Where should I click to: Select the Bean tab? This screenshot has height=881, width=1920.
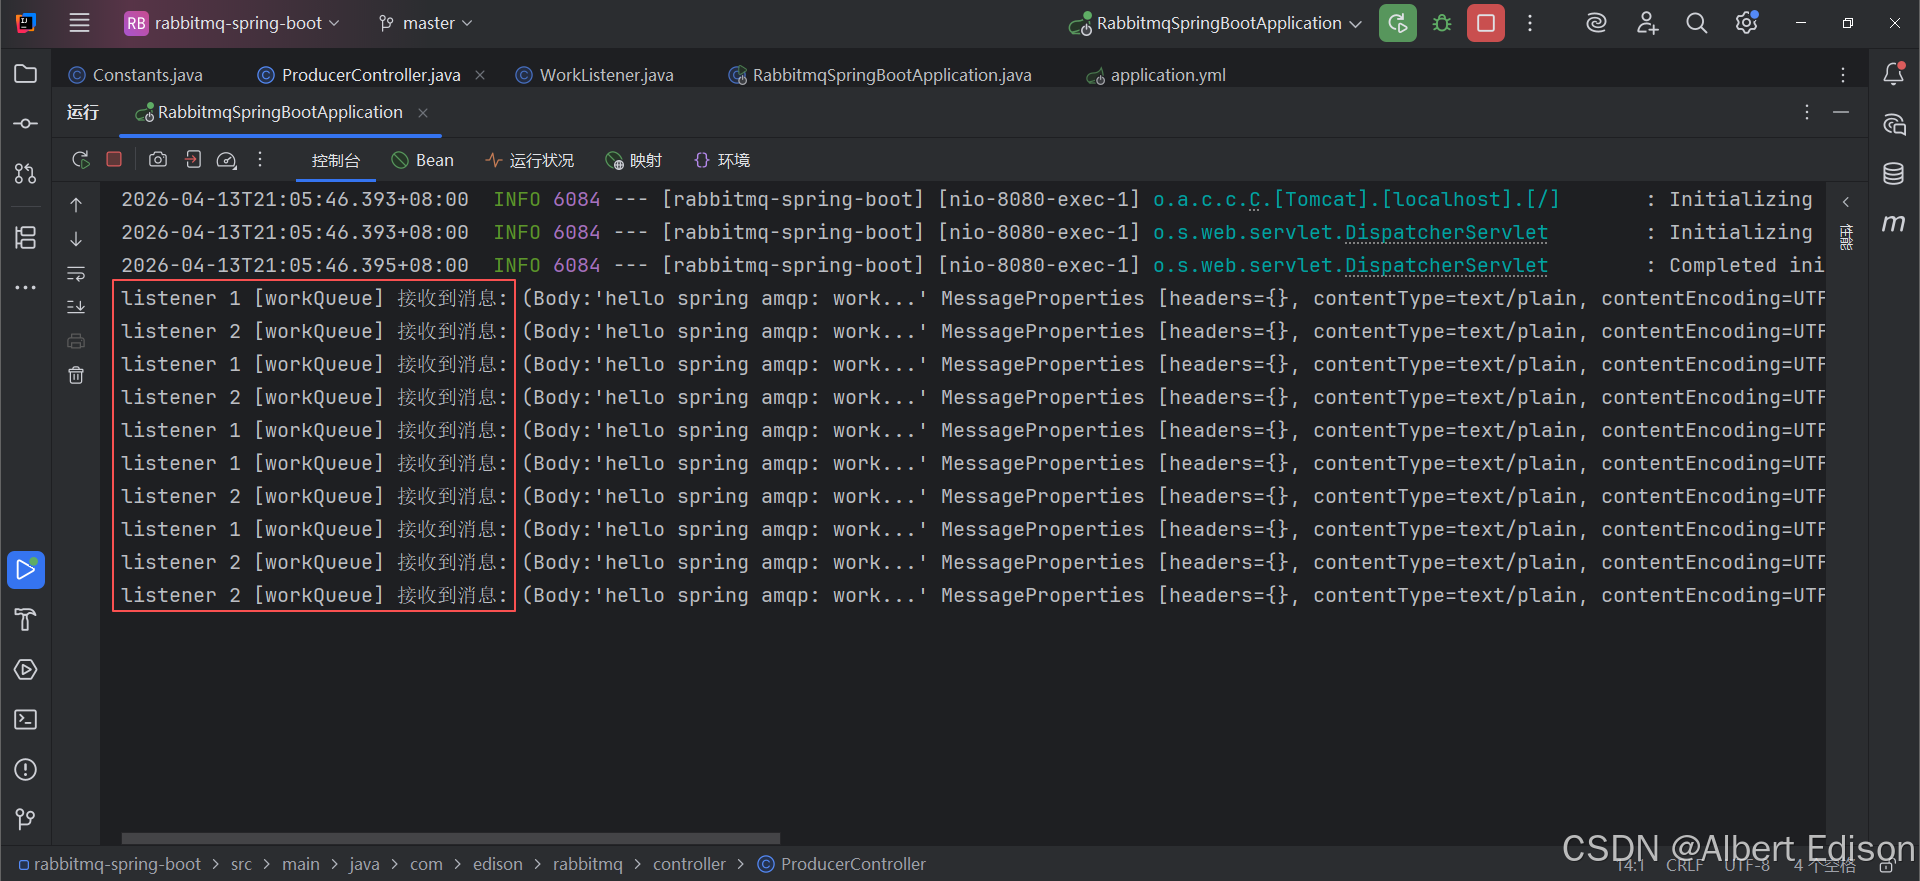[x=423, y=160]
